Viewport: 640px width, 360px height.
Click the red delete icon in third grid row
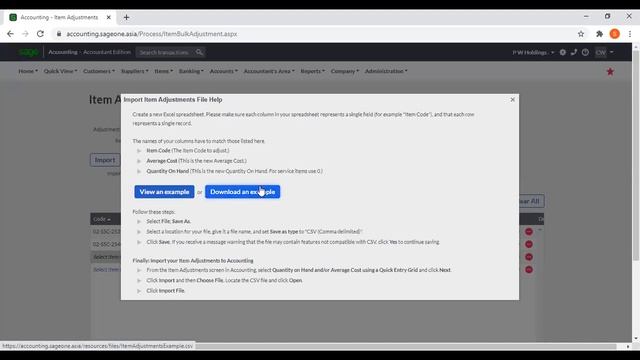(x=529, y=257)
